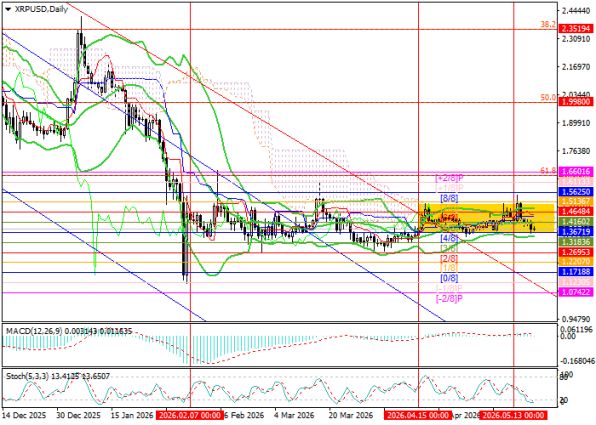Click the orange highlighted consolidation rectangle
596x425 pixels.
coord(486,217)
